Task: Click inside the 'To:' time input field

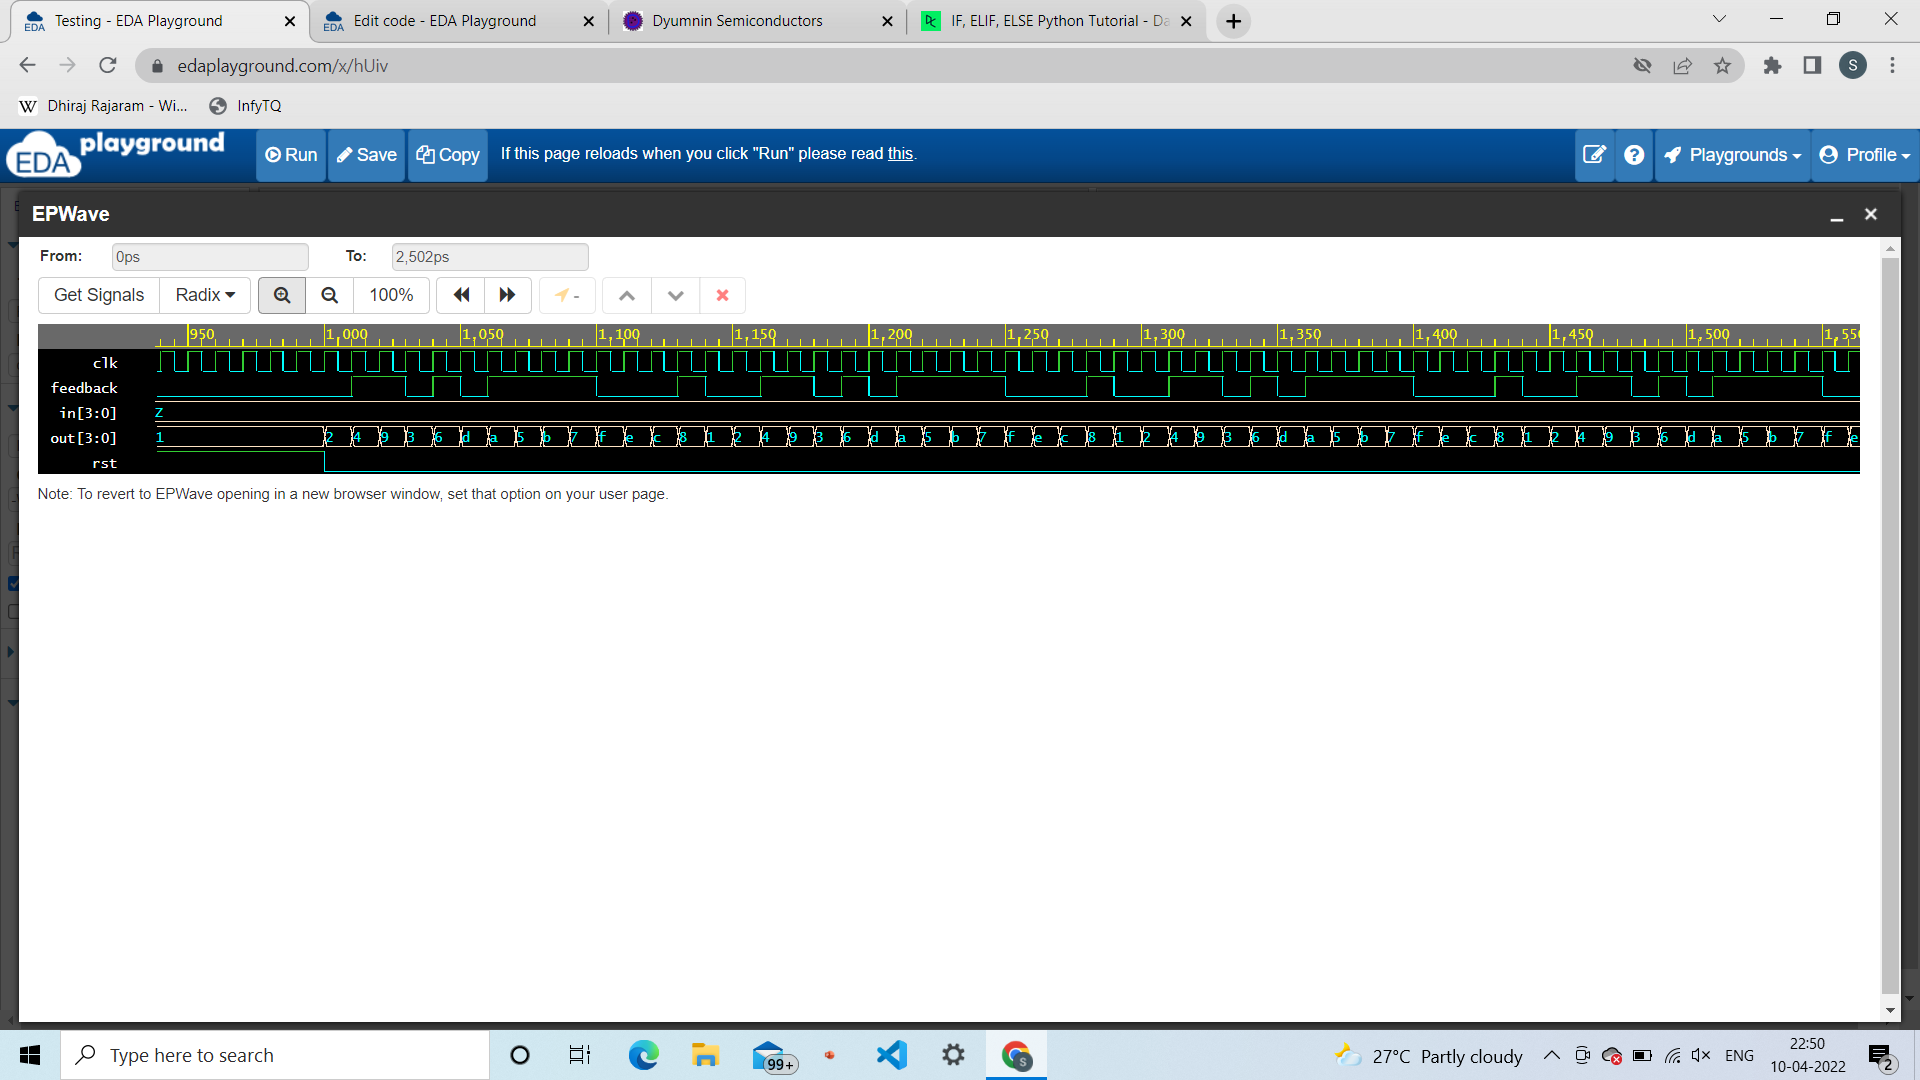Action: [x=489, y=256]
